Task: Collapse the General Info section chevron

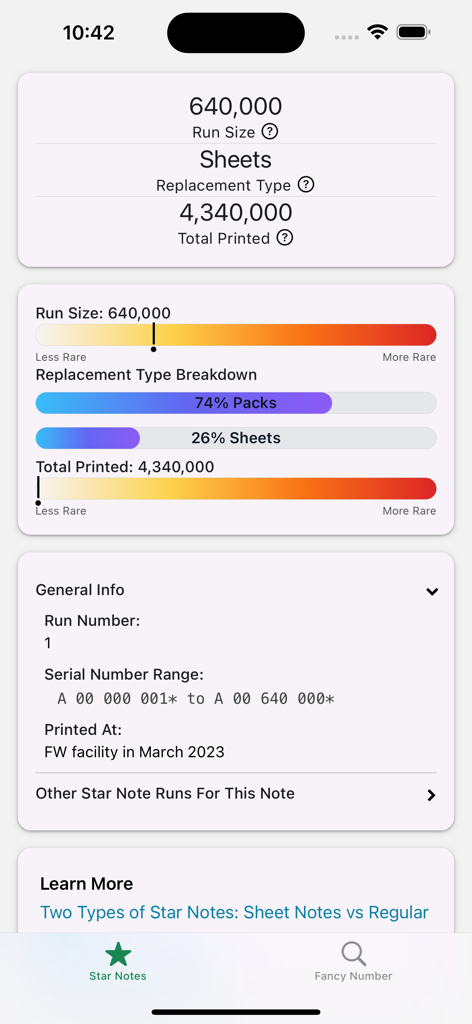Action: pos(432,591)
